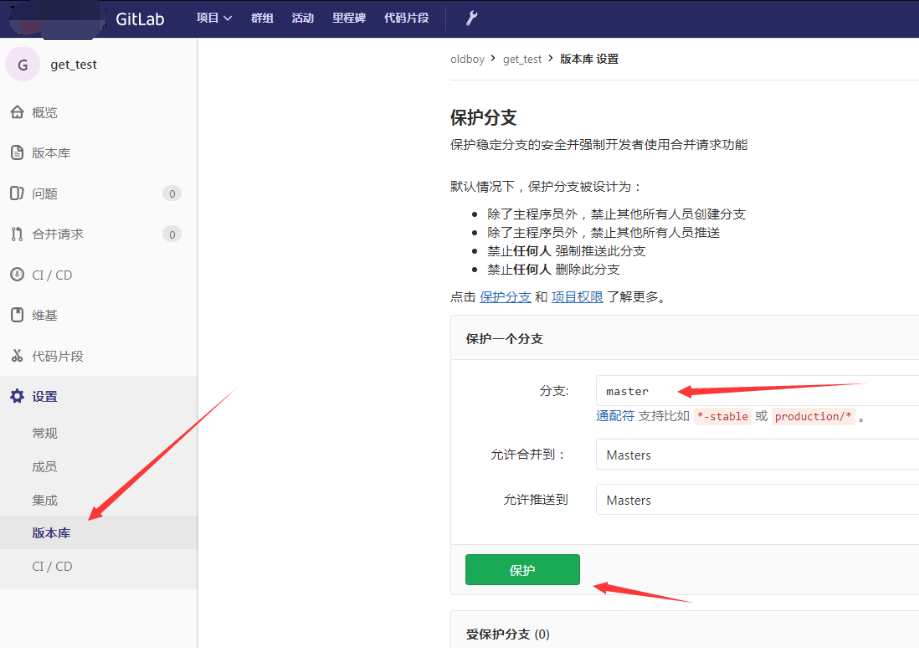Click the CI / CD rocket icon
Image resolution: width=919 pixels, height=648 pixels.
click(x=17, y=275)
